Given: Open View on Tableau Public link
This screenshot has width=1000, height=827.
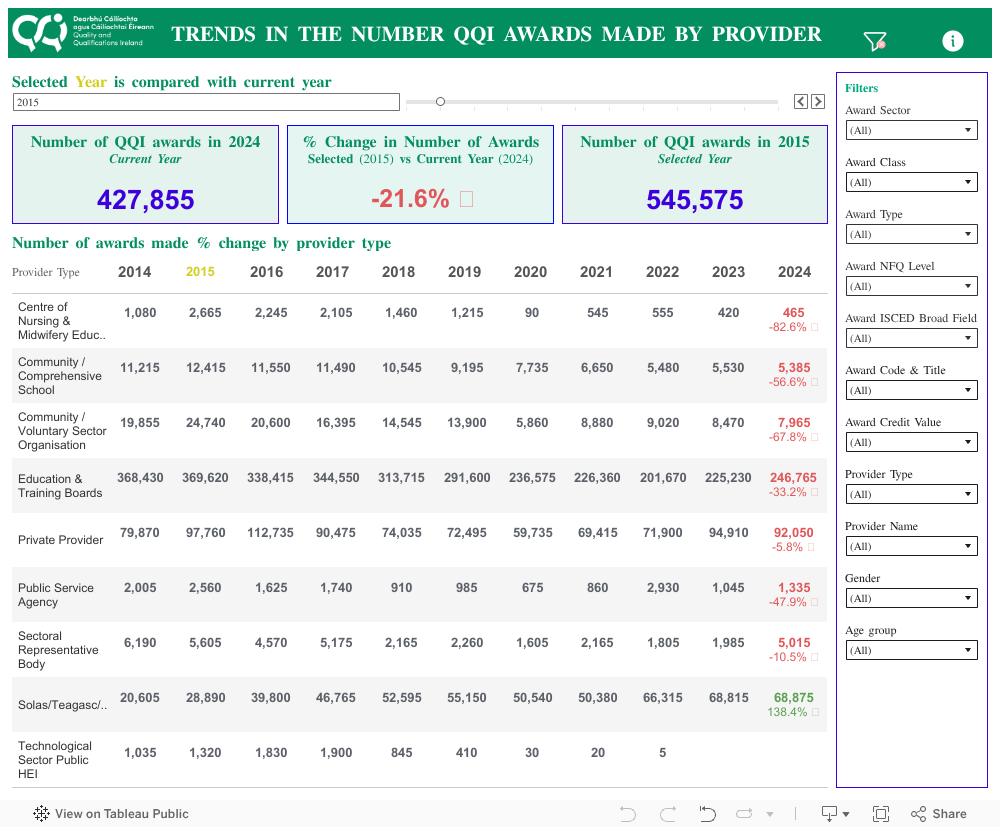Looking at the screenshot, I should [x=111, y=813].
